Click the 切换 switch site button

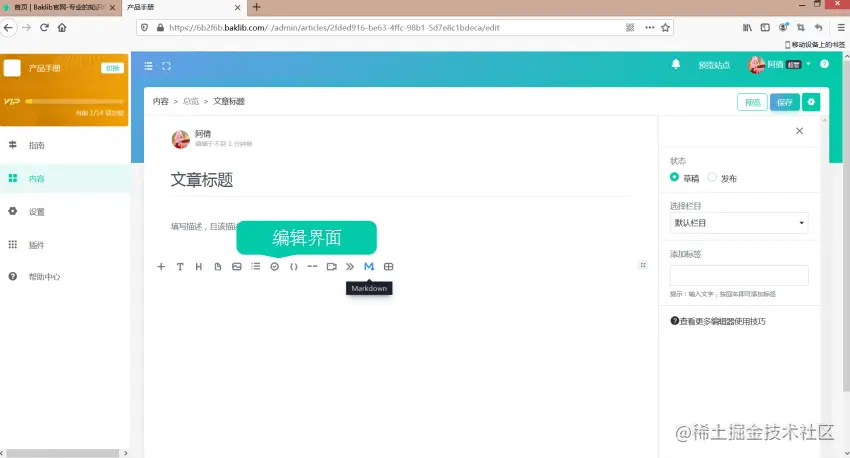[x=112, y=68]
